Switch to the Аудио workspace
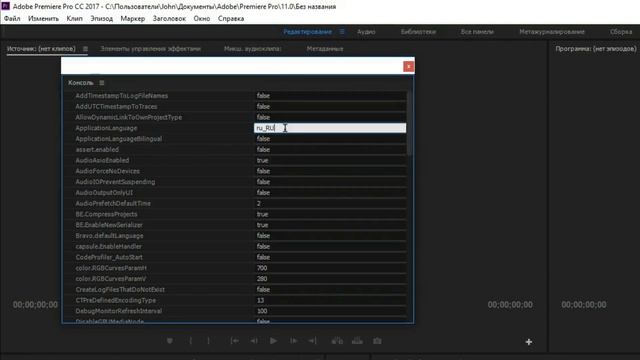The height and width of the screenshot is (360, 640). (x=366, y=31)
